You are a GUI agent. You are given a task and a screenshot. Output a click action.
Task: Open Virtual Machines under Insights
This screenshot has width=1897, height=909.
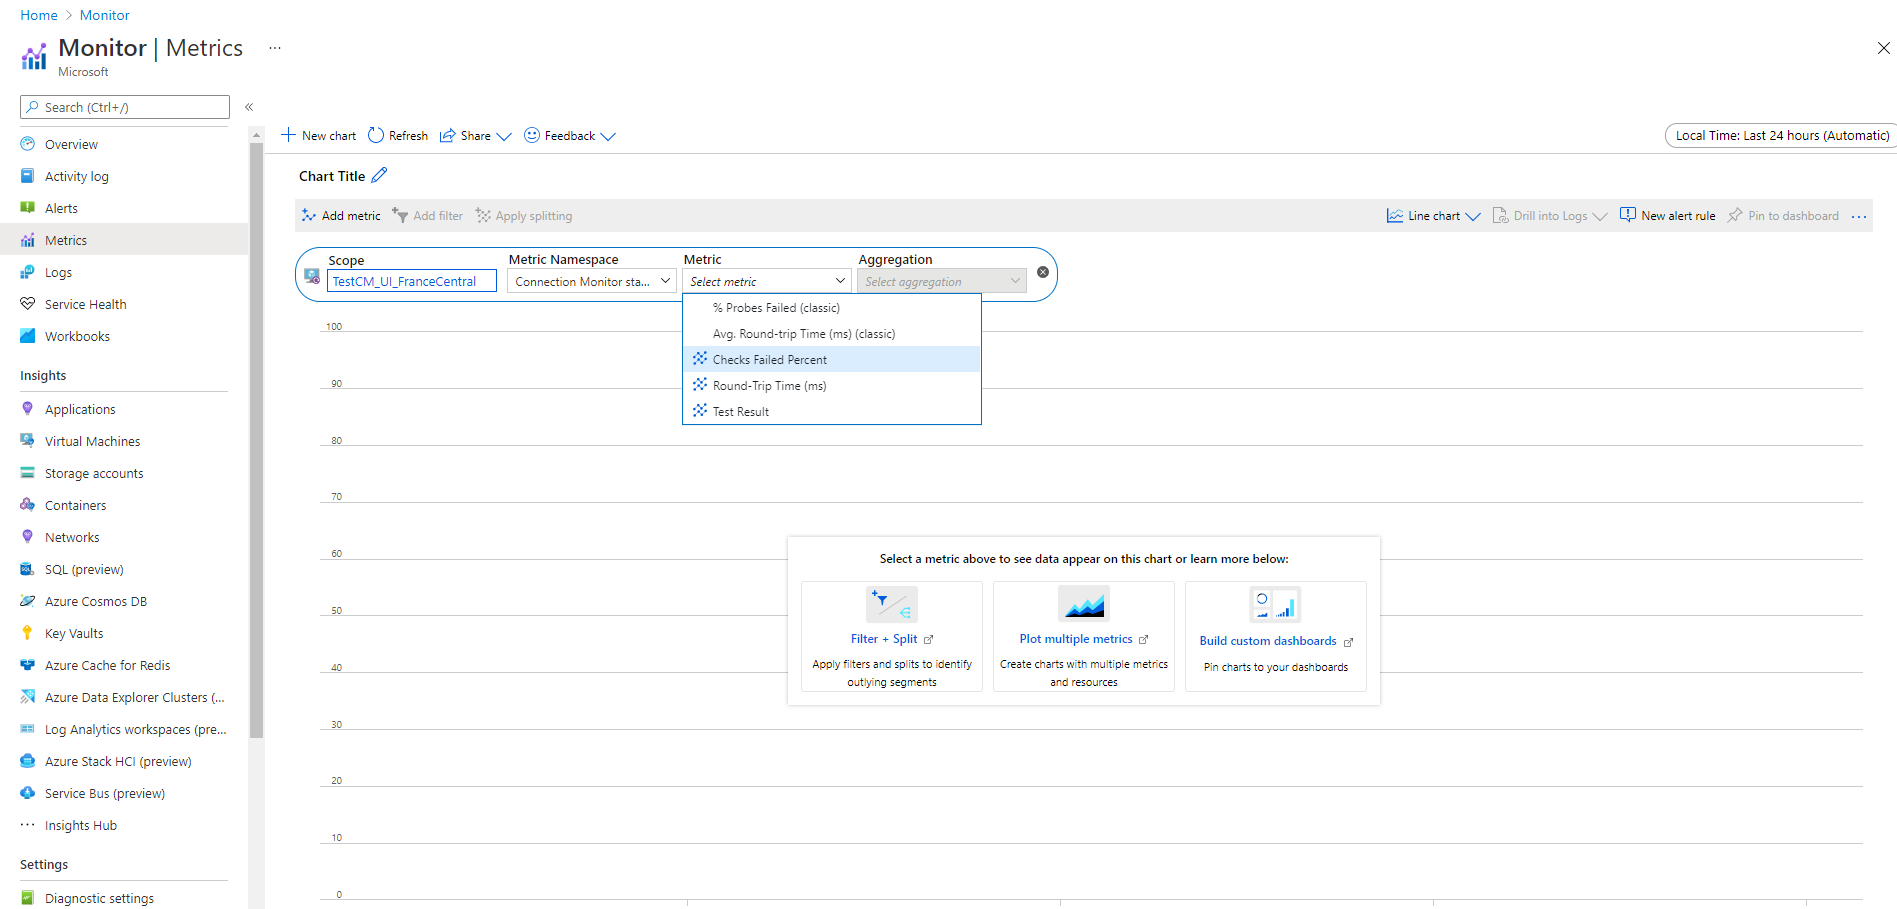point(92,441)
